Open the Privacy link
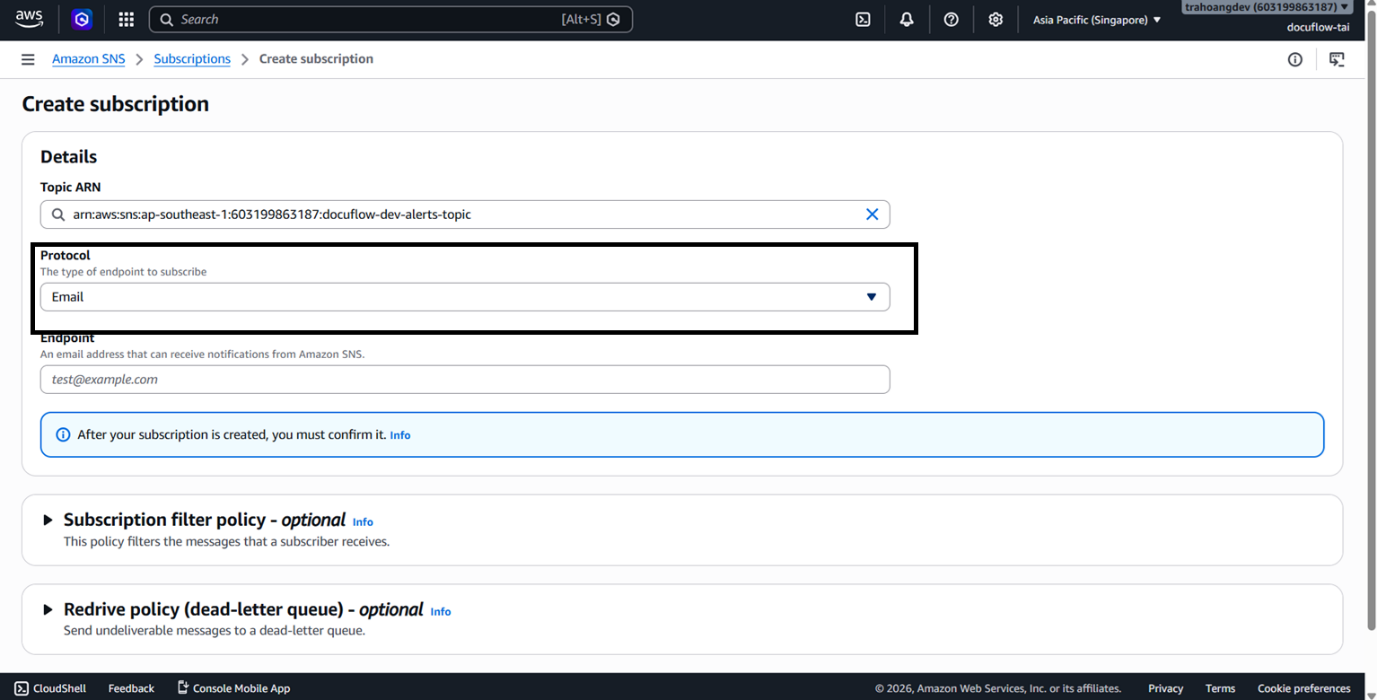 1166,688
